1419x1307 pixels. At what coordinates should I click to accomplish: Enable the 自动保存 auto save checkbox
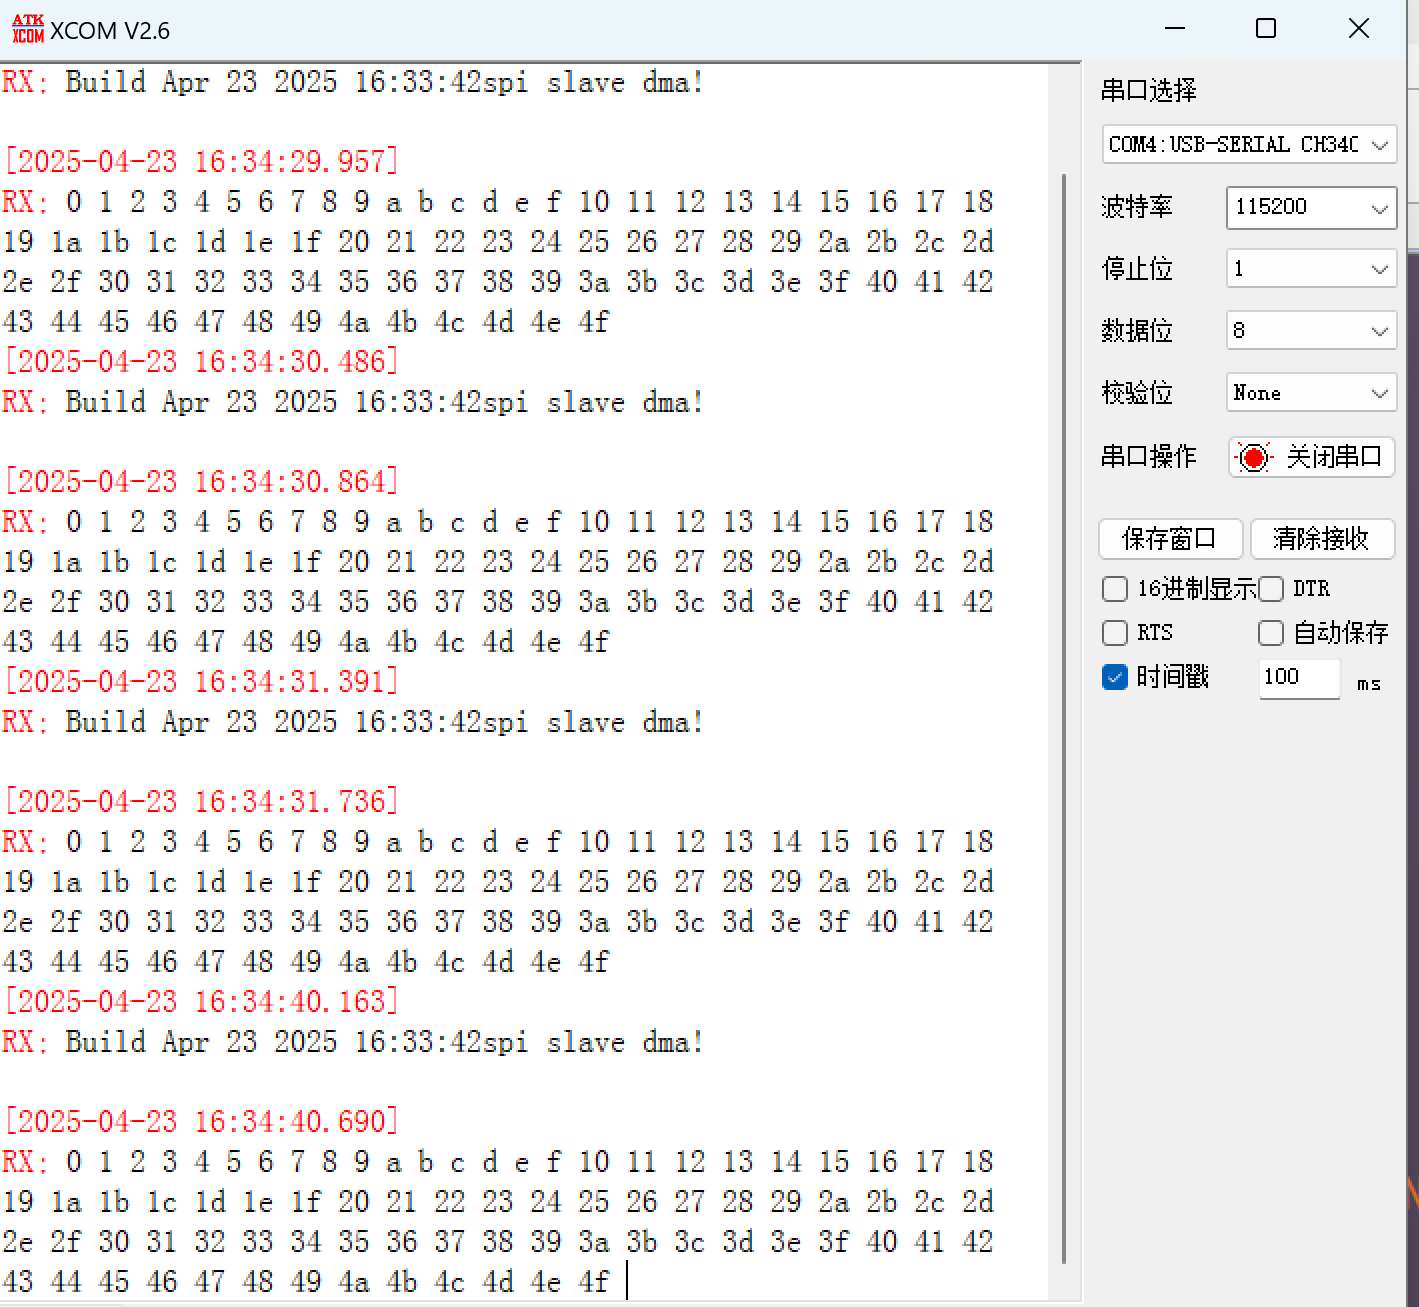1271,633
